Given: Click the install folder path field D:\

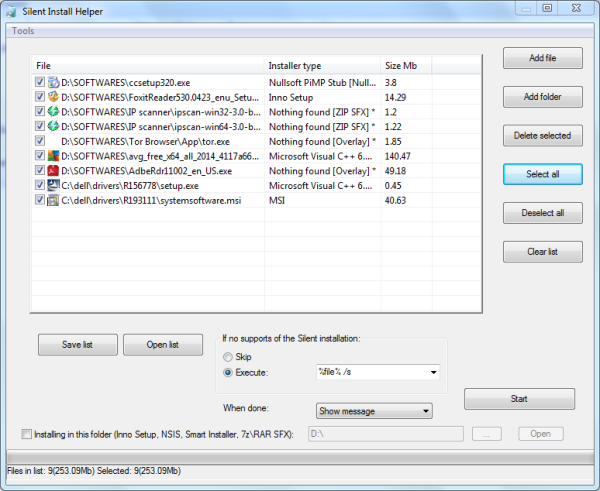Looking at the screenshot, I should coord(386,434).
